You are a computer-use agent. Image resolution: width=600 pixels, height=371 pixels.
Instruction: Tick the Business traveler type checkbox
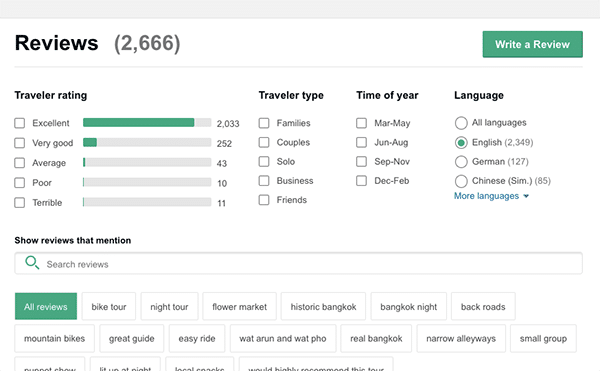tap(264, 181)
